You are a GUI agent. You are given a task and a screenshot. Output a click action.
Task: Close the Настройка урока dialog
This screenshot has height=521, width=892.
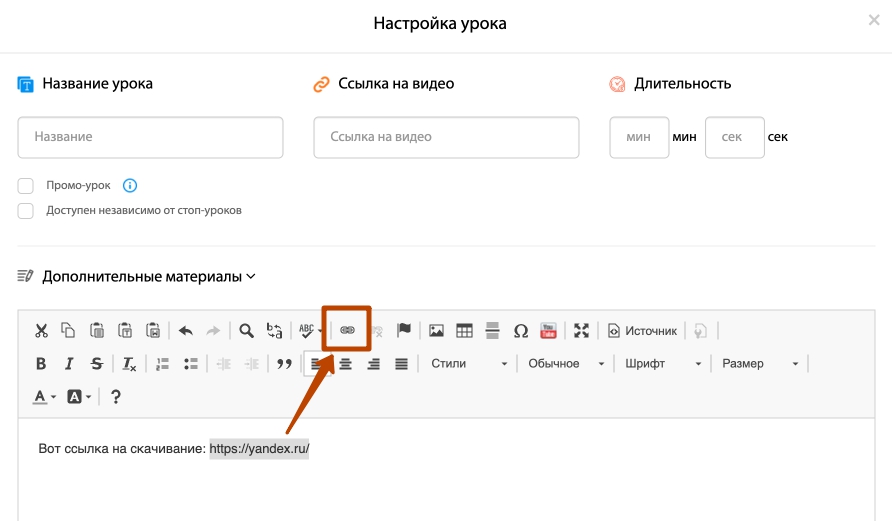874,20
